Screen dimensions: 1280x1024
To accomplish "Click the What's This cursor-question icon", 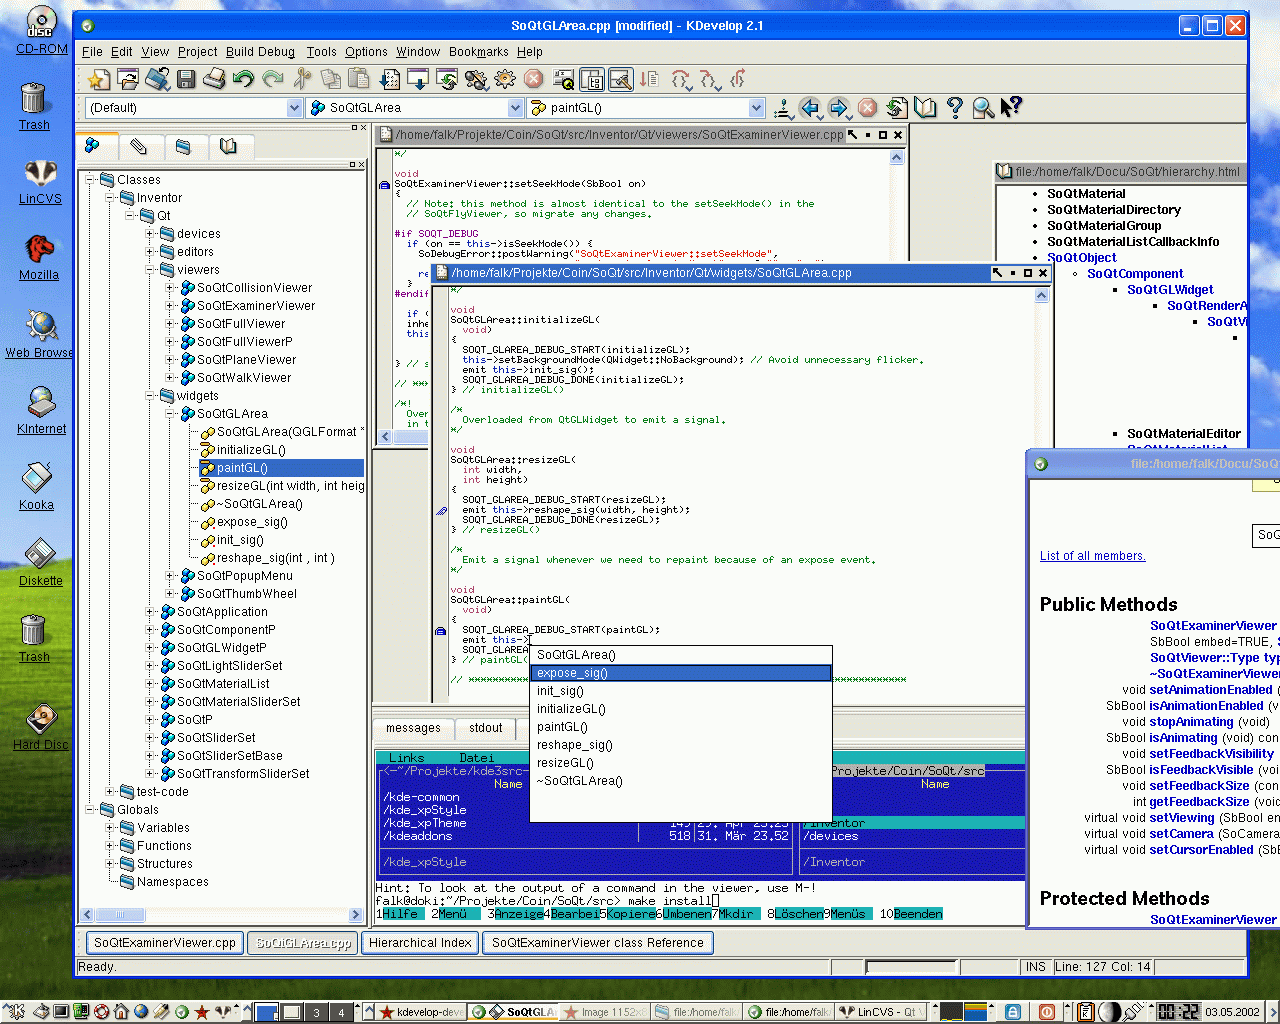I will [x=1011, y=107].
